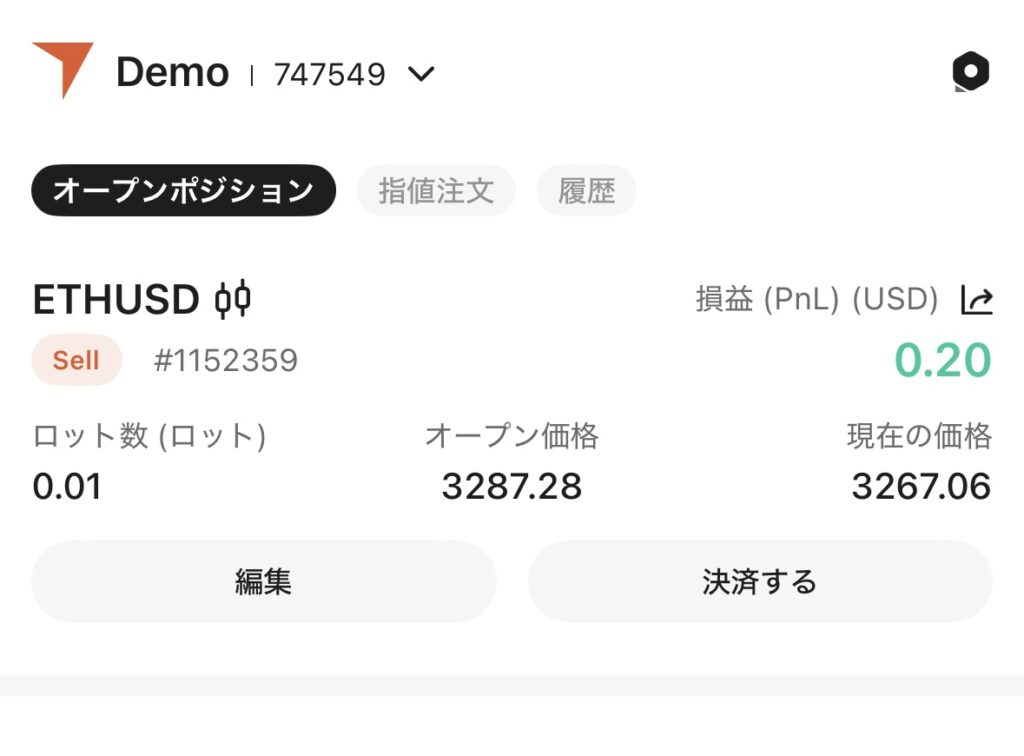Tap the share PnL arrow icon

[x=976, y=300]
